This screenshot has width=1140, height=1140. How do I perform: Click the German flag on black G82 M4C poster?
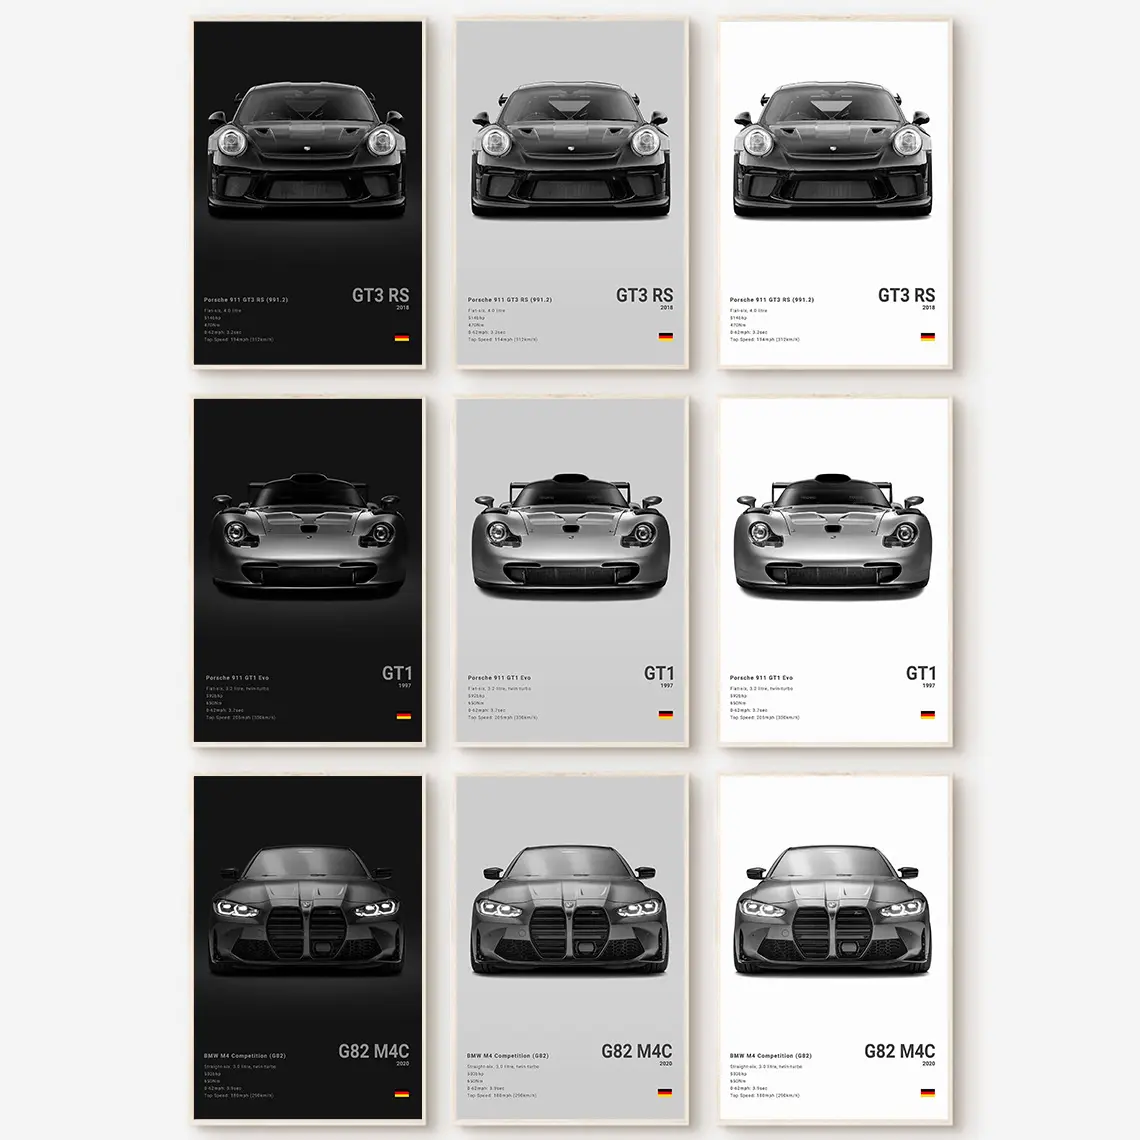tap(401, 1093)
